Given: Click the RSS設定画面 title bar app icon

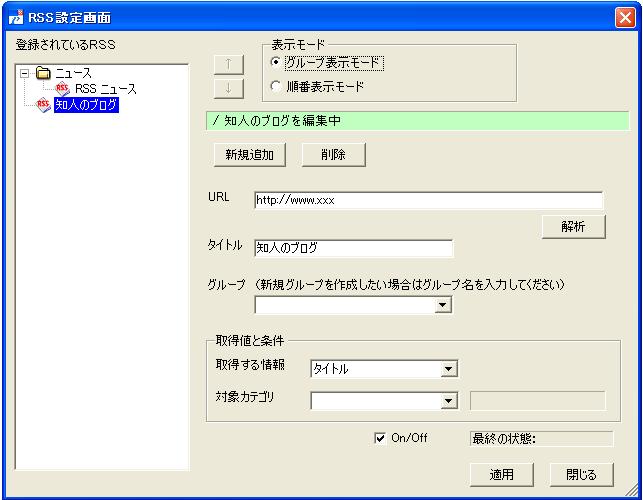Looking at the screenshot, I should [14, 17].
